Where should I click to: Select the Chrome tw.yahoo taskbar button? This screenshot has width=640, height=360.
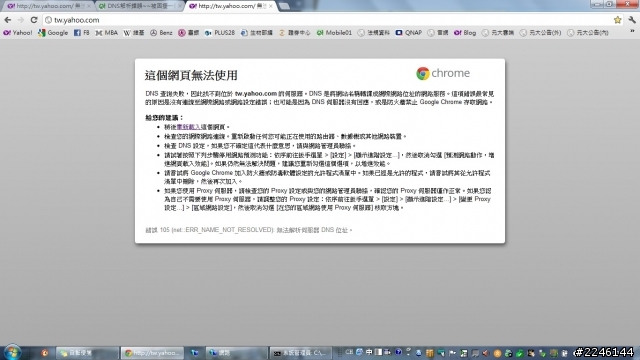tap(152, 353)
